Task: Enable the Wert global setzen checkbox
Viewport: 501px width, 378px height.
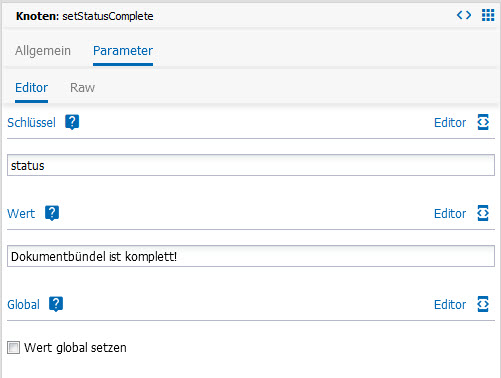Action: (x=13, y=348)
